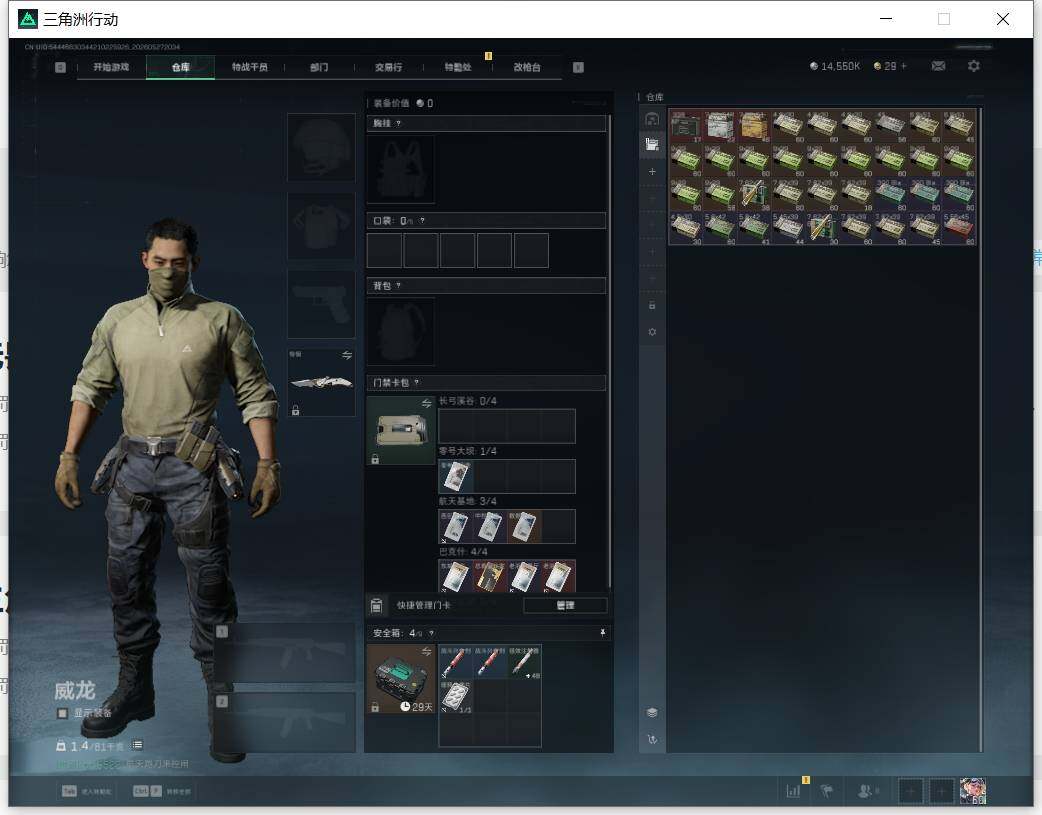Click swap arrows on the knife slot
The image size is (1042, 815).
(347, 355)
